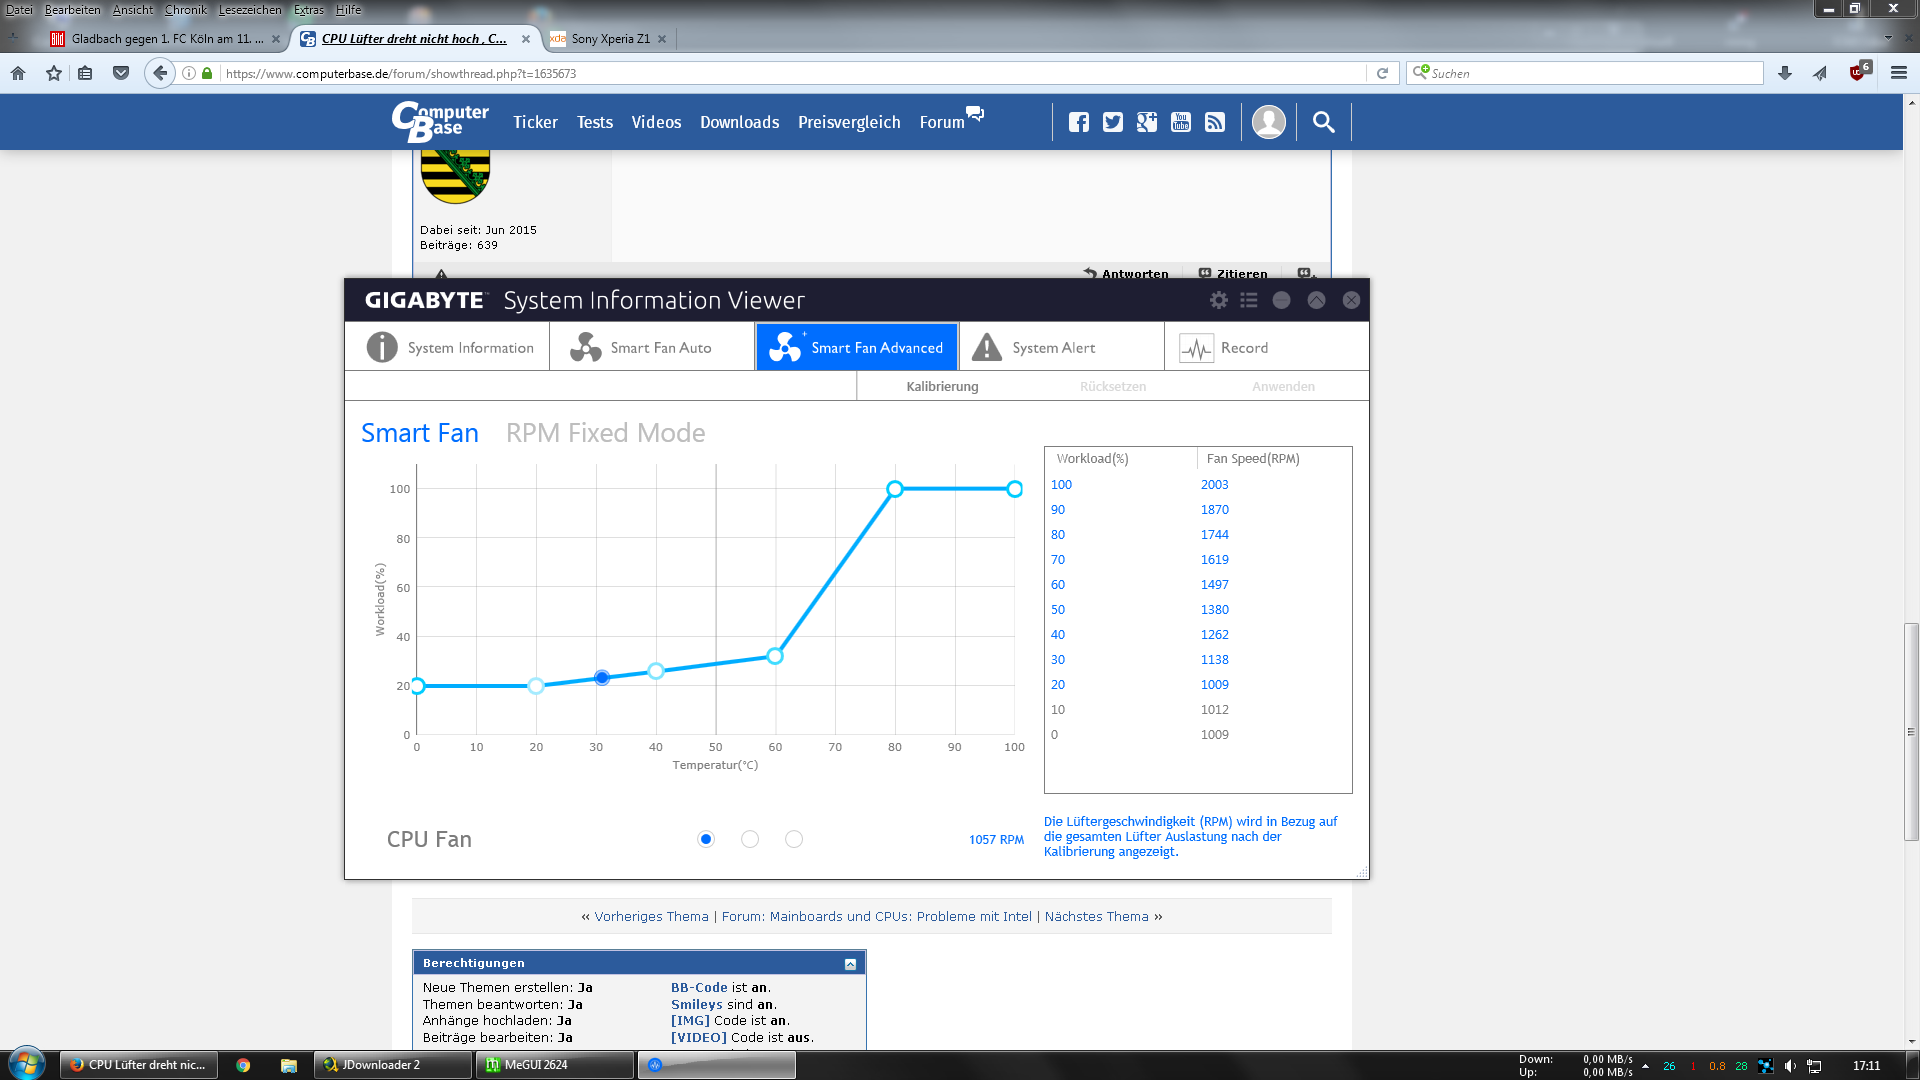This screenshot has width=1920, height=1080.
Task: Click the user profile avatar icon
Action: point(1268,122)
